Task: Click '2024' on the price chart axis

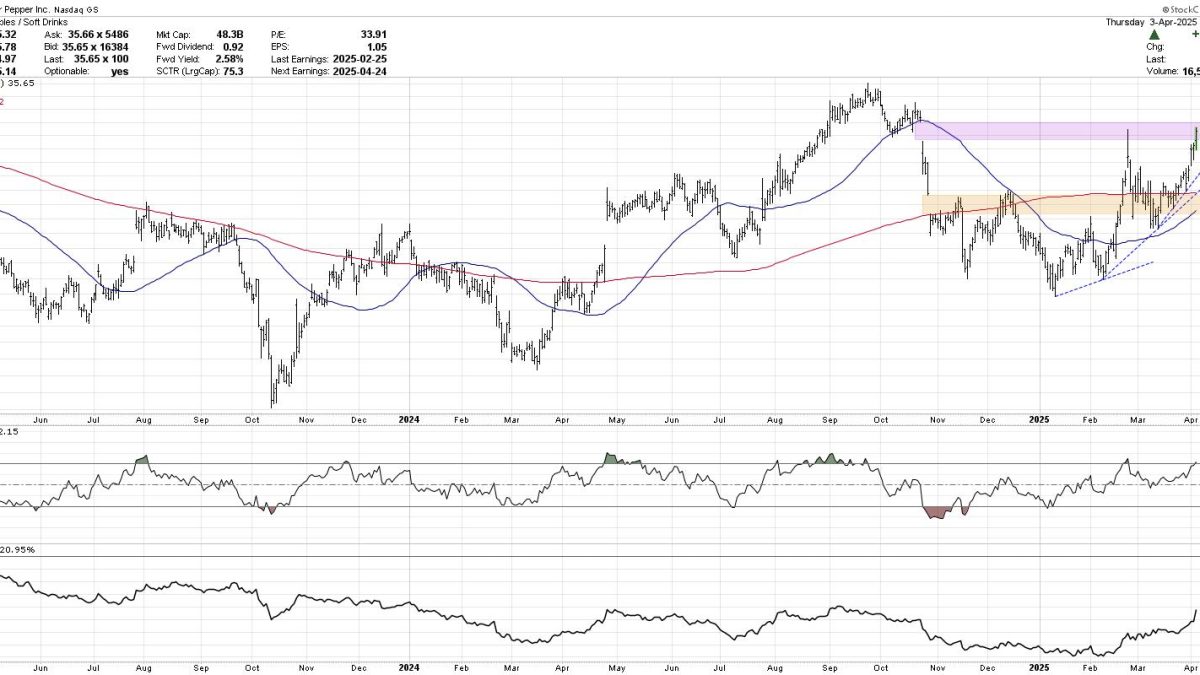Action: pos(410,422)
